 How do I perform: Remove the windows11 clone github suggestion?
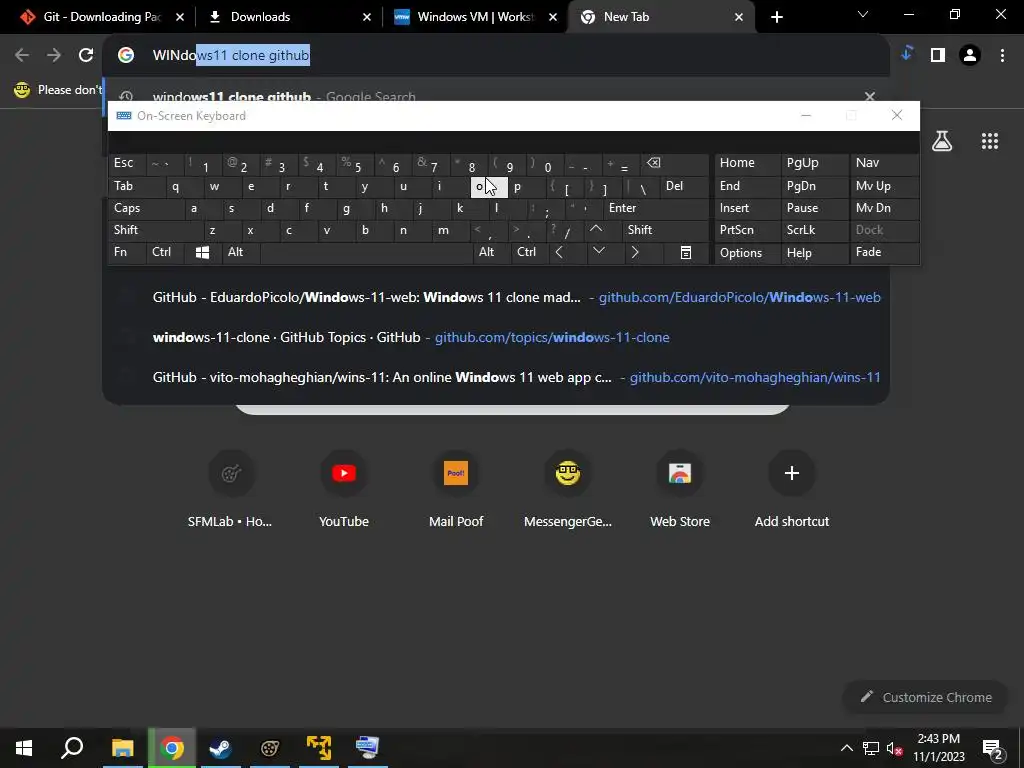pos(869,96)
